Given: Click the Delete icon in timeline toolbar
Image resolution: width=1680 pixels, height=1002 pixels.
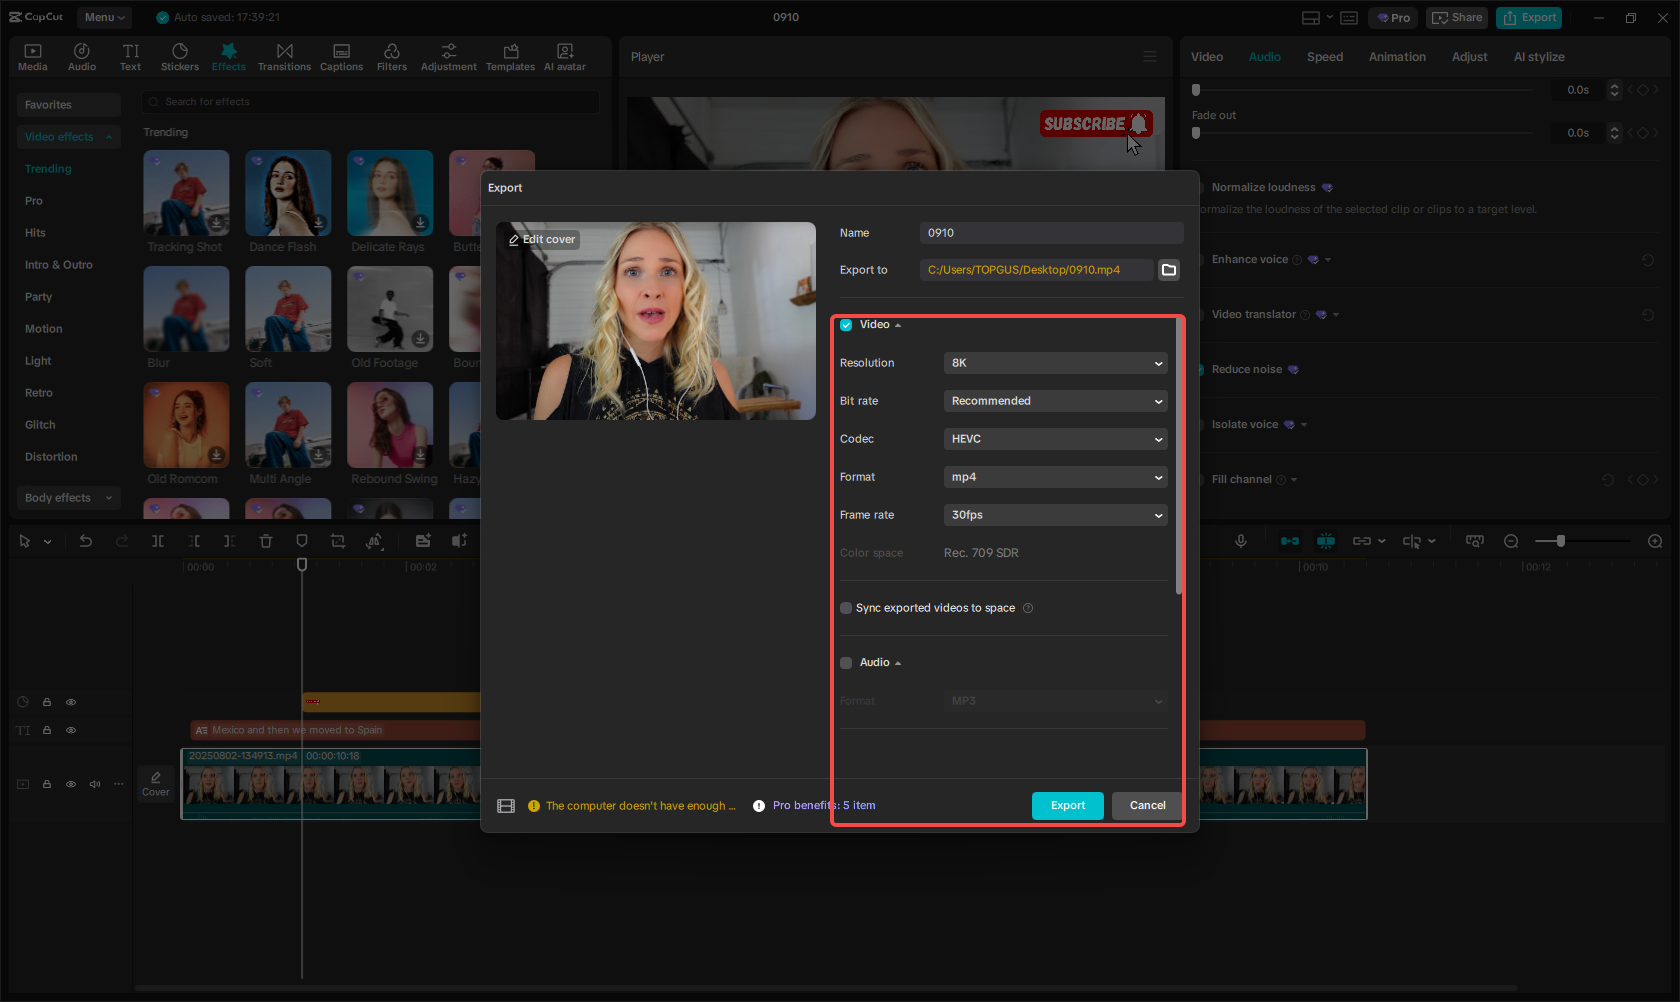Looking at the screenshot, I should pyautogui.click(x=266, y=540).
